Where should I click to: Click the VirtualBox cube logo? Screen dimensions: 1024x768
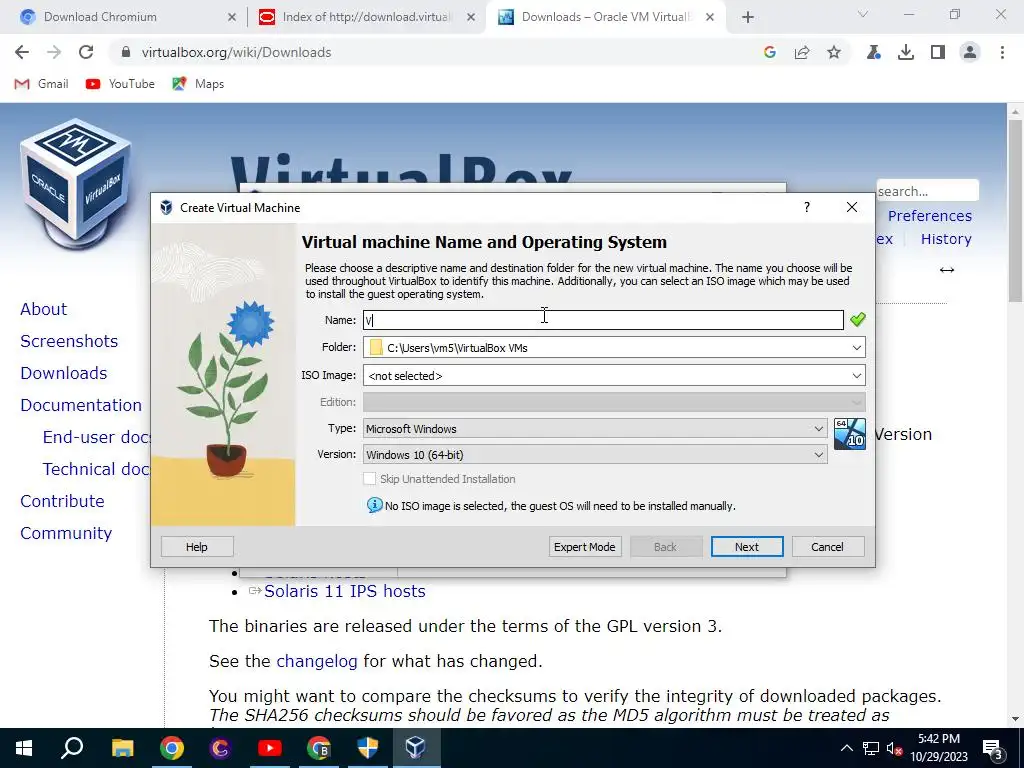pos(76,183)
